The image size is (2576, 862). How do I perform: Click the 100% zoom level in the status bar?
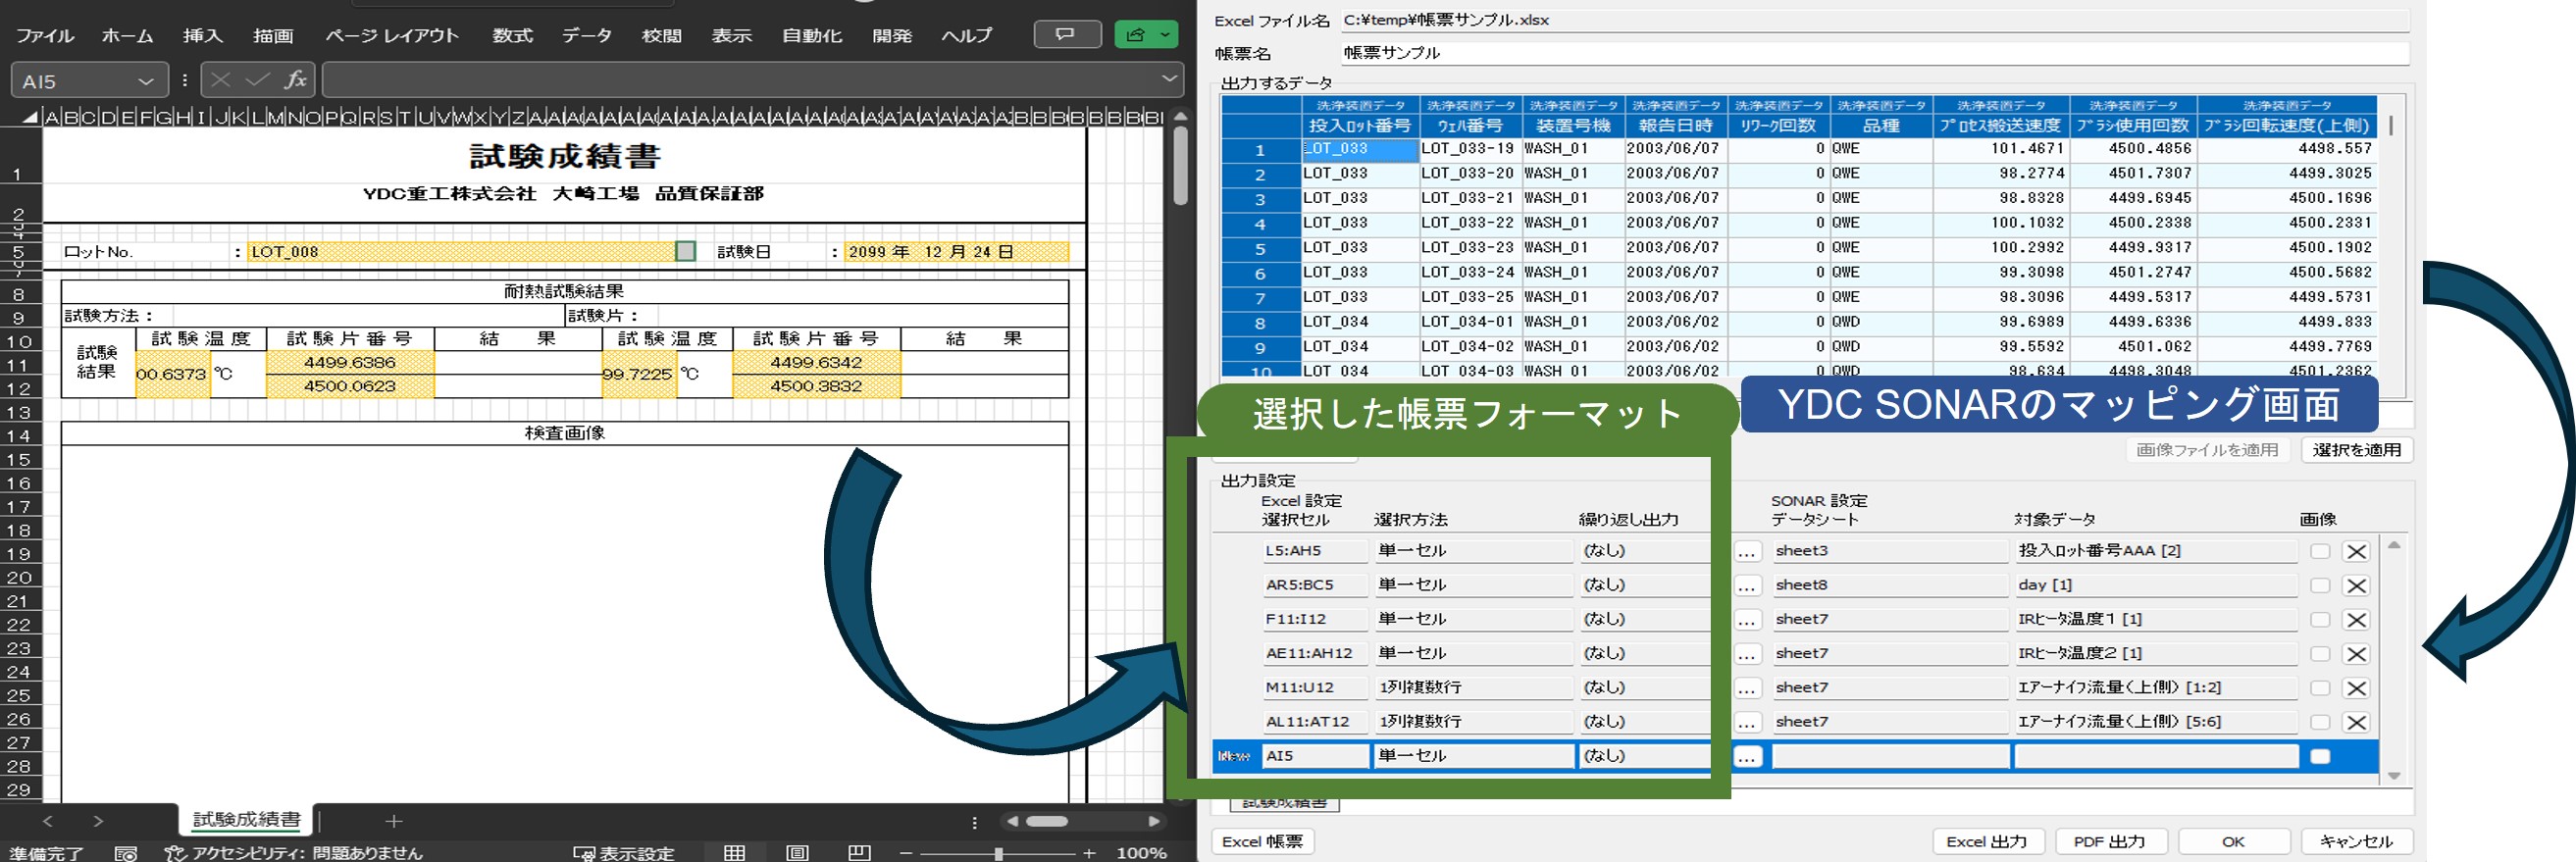[x=1141, y=853]
